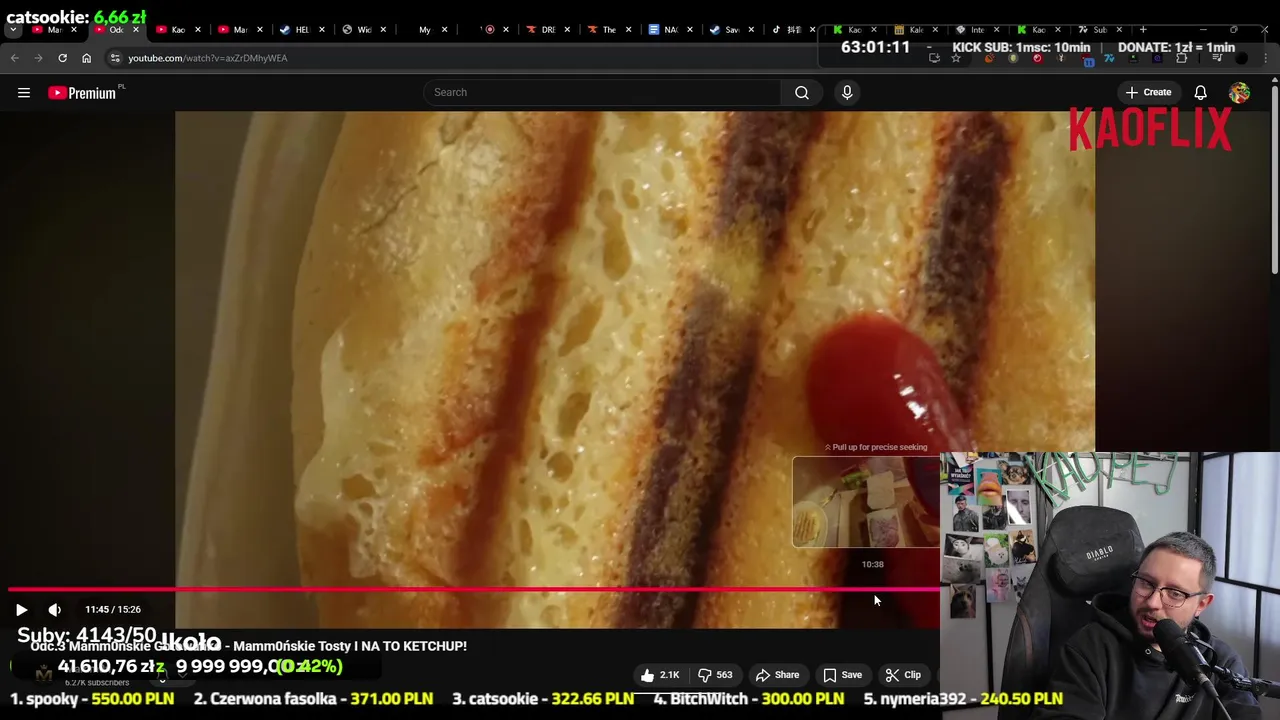Focus the YouTube Search input field
1280x720 pixels.
pos(603,93)
